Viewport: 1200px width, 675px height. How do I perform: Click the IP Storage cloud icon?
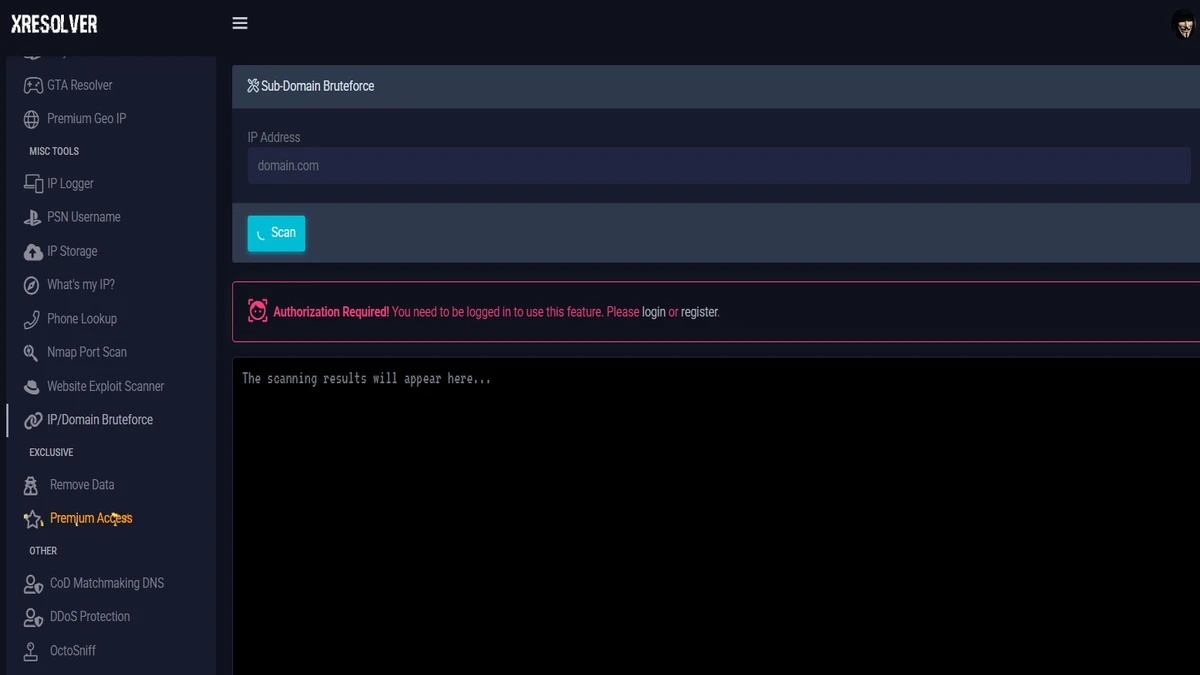tap(32, 252)
